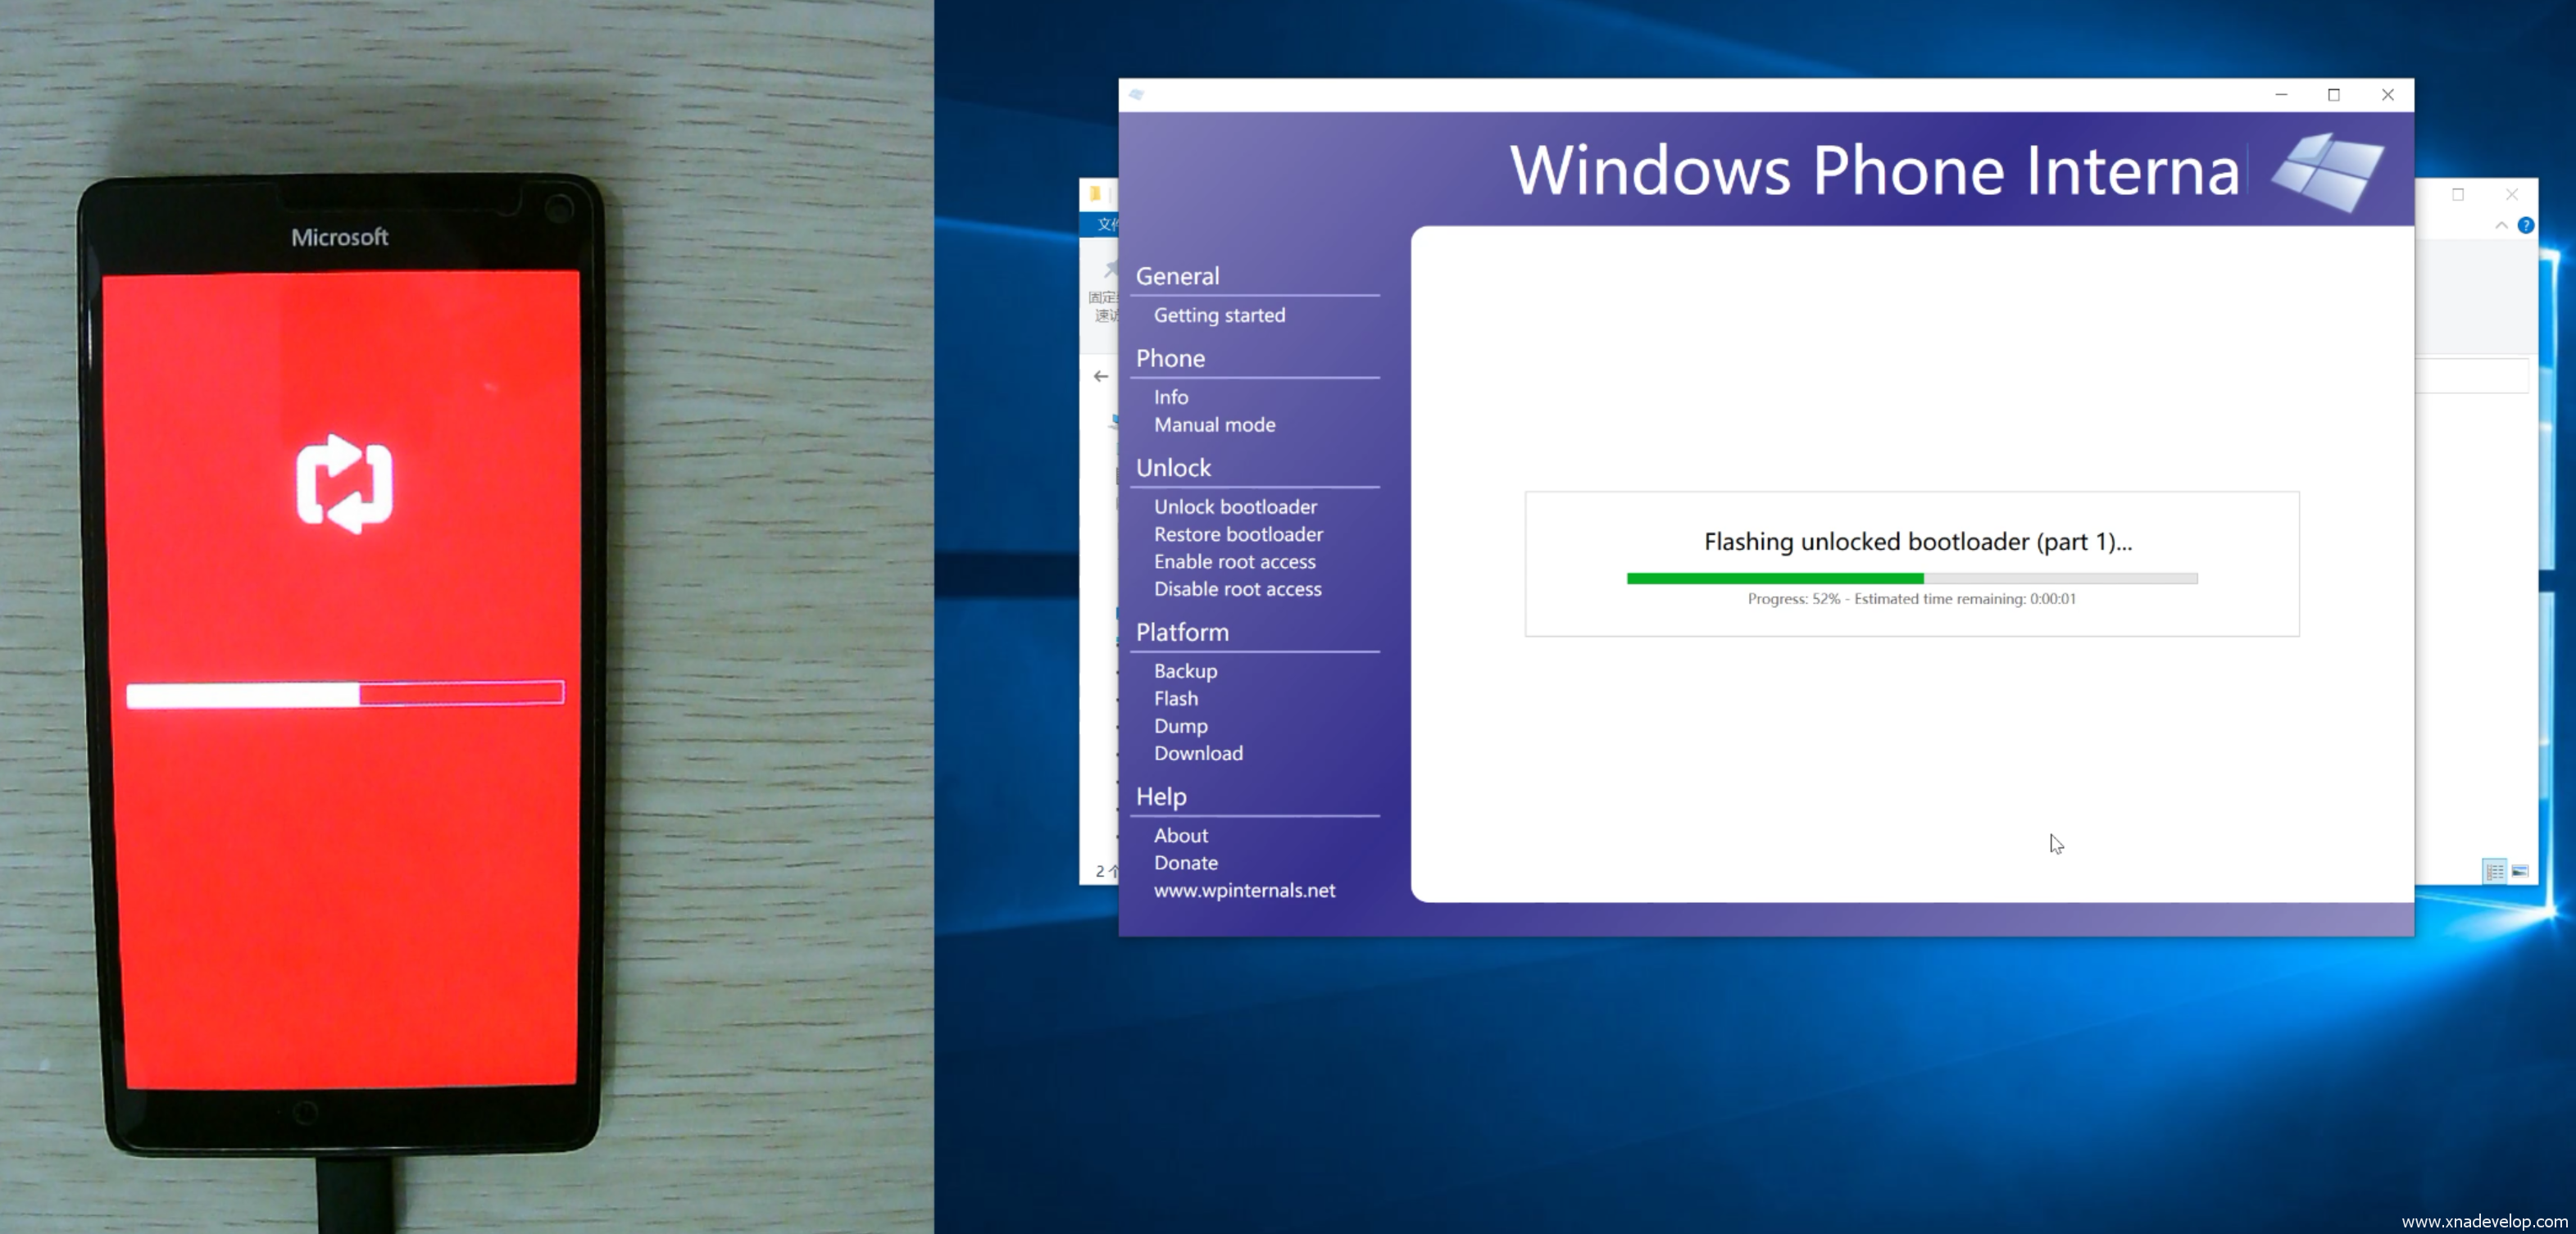Click the Windows Phone Internals logo icon
Viewport: 2576px width, 1234px height.
[x=2329, y=172]
